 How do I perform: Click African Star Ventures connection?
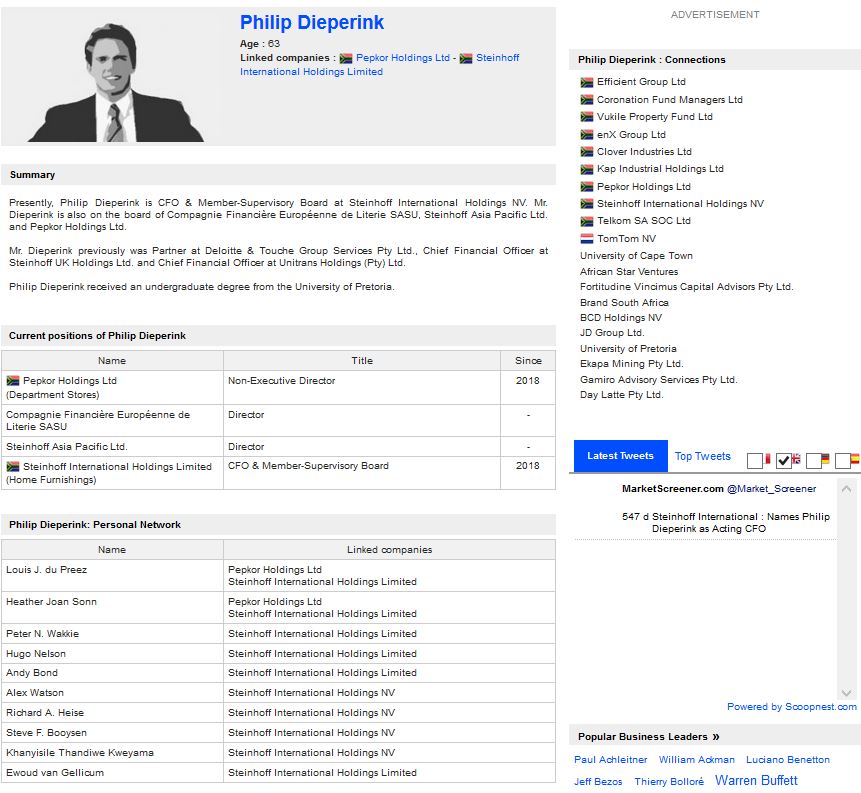click(x=629, y=272)
